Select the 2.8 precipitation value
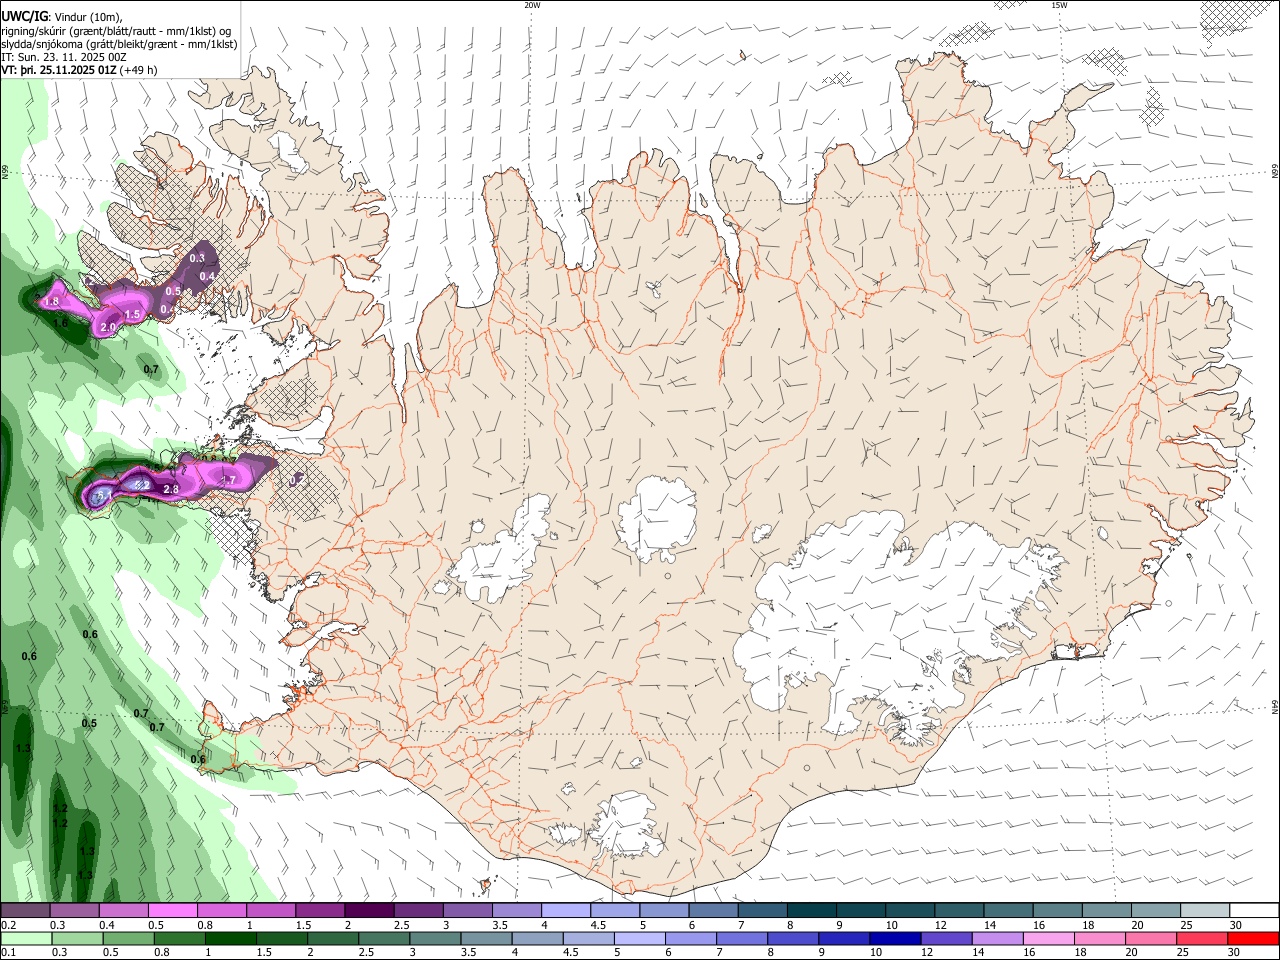The height and width of the screenshot is (960, 1280). pos(170,489)
